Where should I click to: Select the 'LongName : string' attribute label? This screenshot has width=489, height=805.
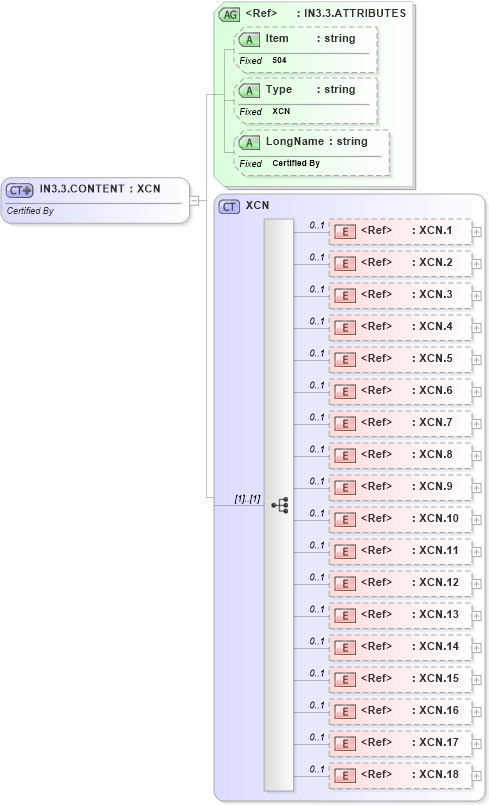[316, 142]
